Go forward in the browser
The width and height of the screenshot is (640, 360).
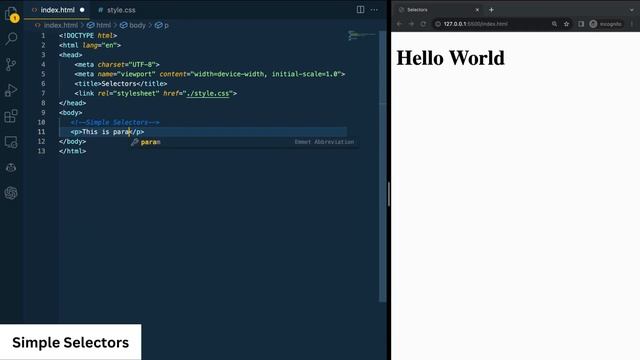coord(411,24)
